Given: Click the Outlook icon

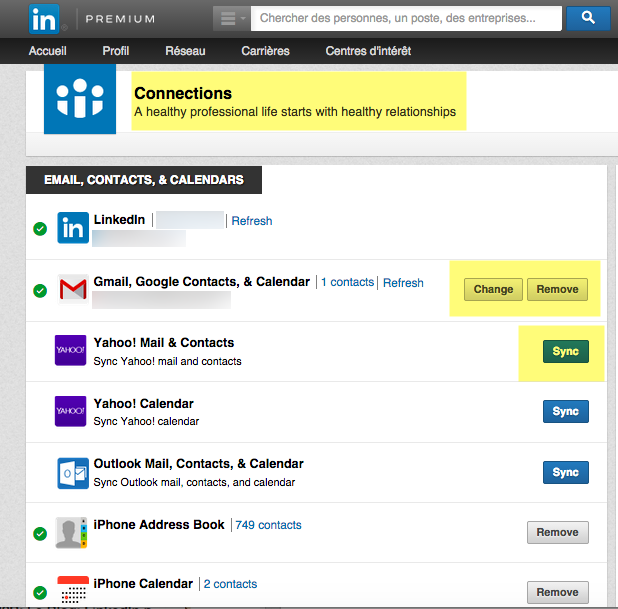Looking at the screenshot, I should pyautogui.click(x=73, y=473).
